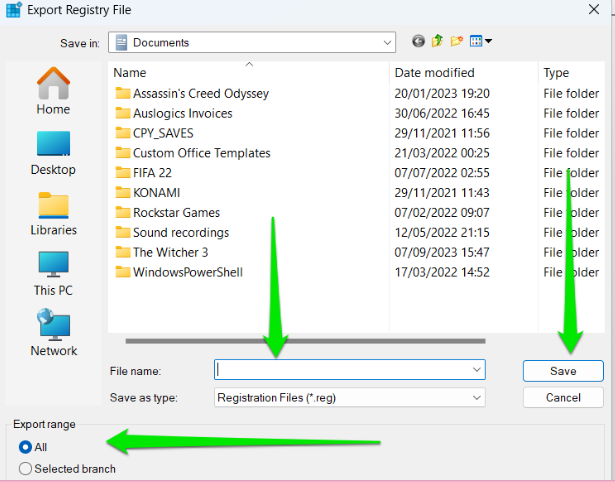Click the date 07/02/2022 09:07
Screen dimensions: 615x483
(x=442, y=213)
